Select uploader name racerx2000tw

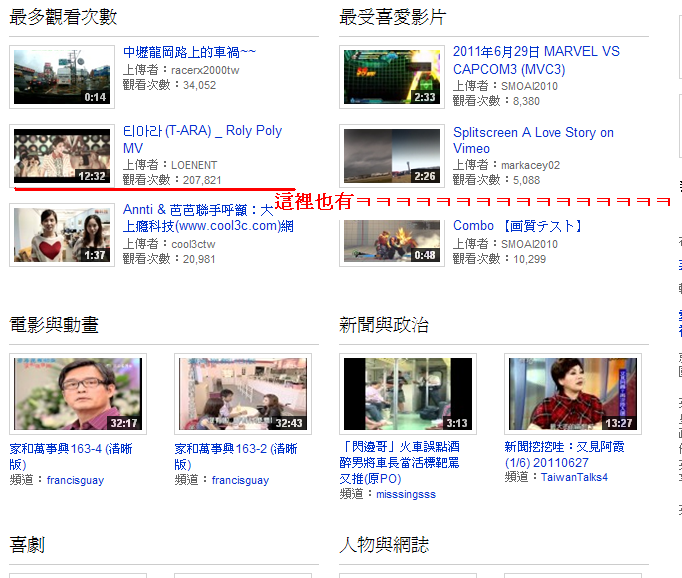pos(205,70)
